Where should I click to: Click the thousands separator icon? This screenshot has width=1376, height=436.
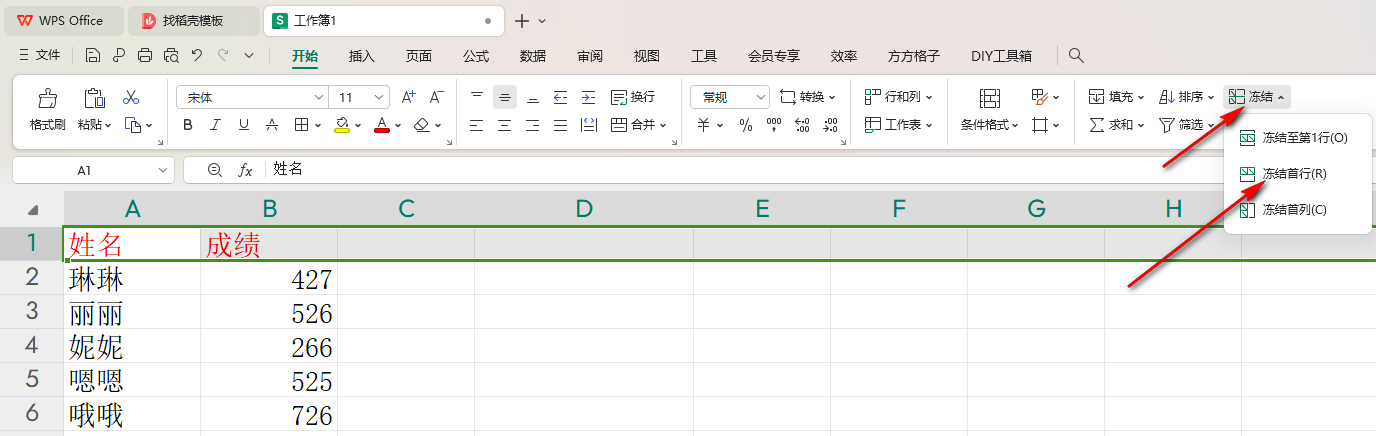773,125
